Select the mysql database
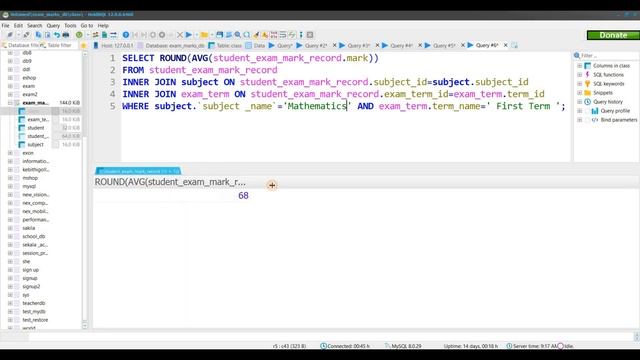Image resolution: width=640 pixels, height=360 pixels. (x=29, y=186)
